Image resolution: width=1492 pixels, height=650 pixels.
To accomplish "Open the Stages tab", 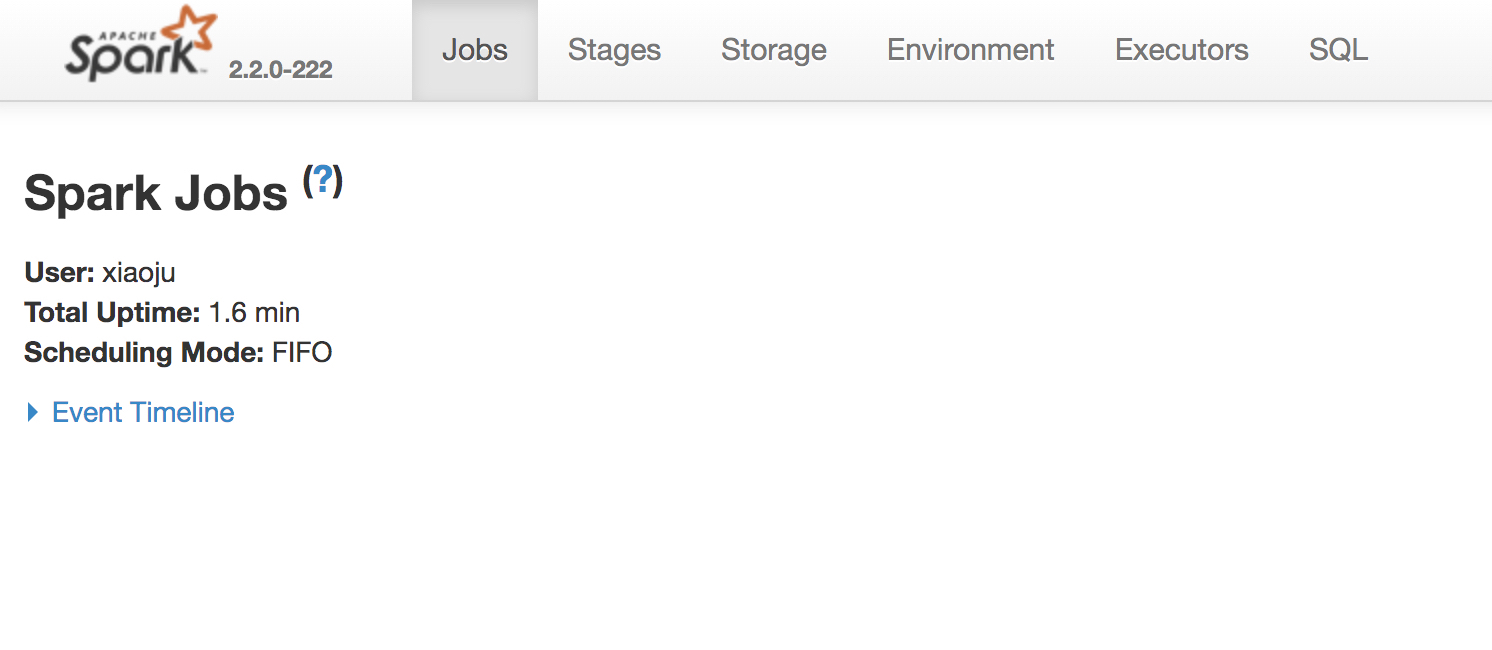I will [614, 50].
